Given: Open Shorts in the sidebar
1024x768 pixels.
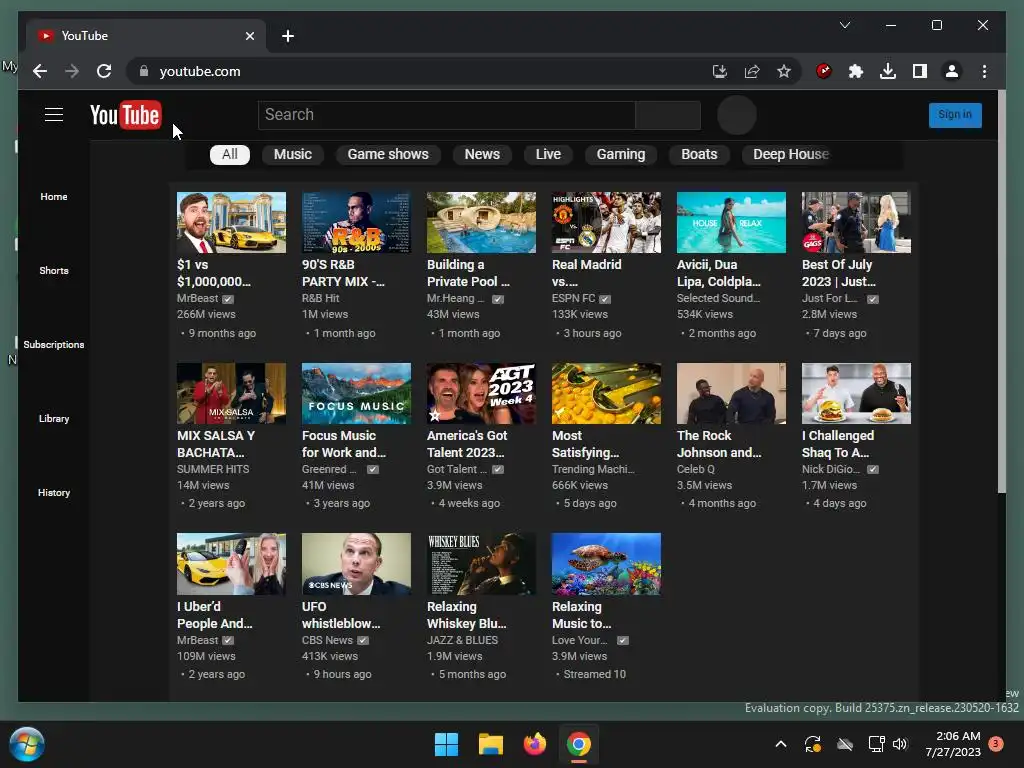Looking at the screenshot, I should [54, 270].
